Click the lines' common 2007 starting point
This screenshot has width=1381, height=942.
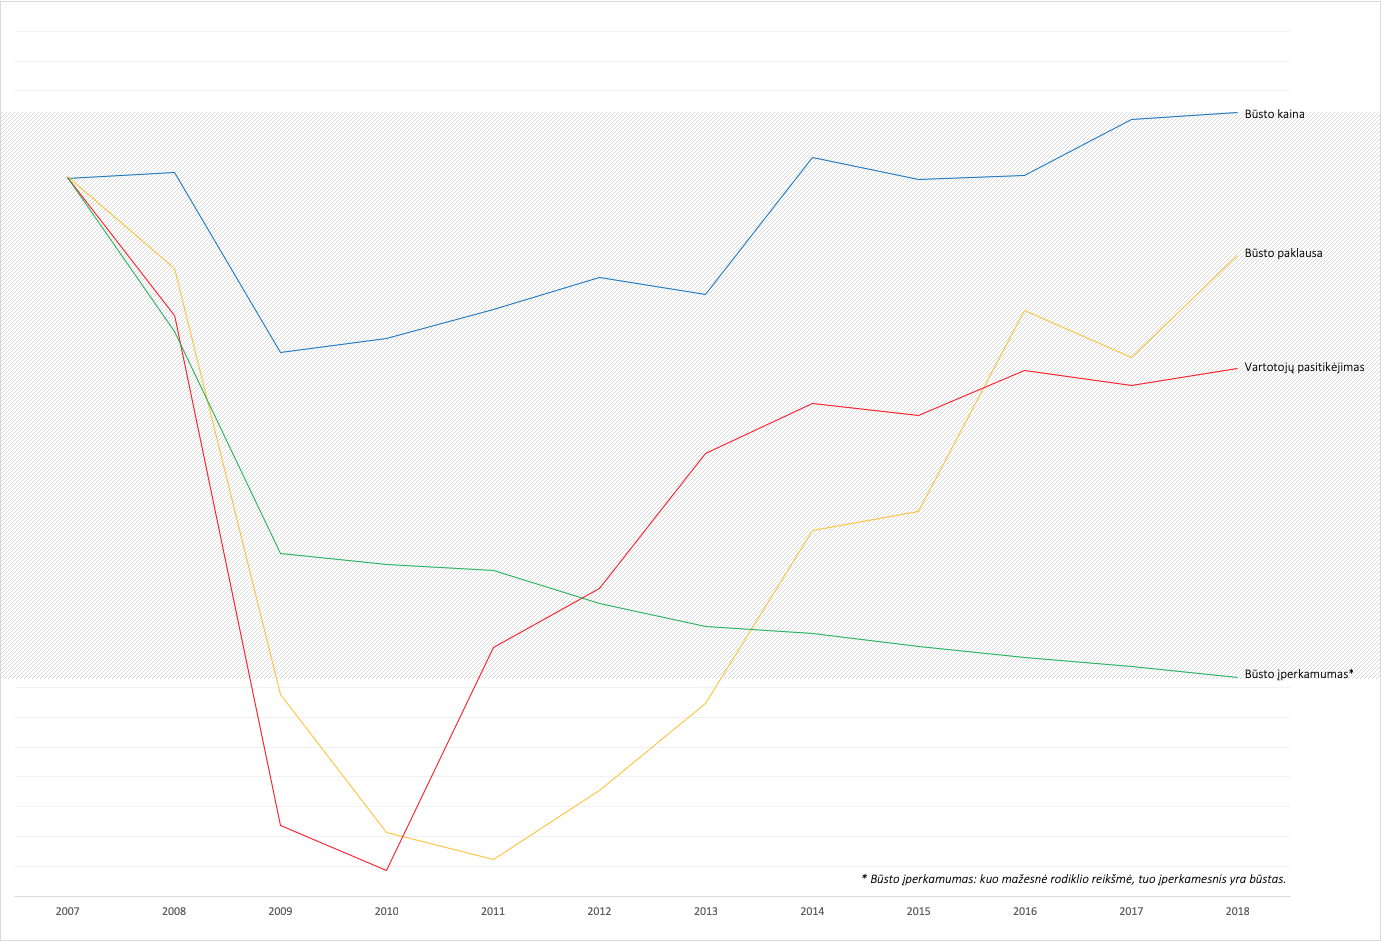68,178
